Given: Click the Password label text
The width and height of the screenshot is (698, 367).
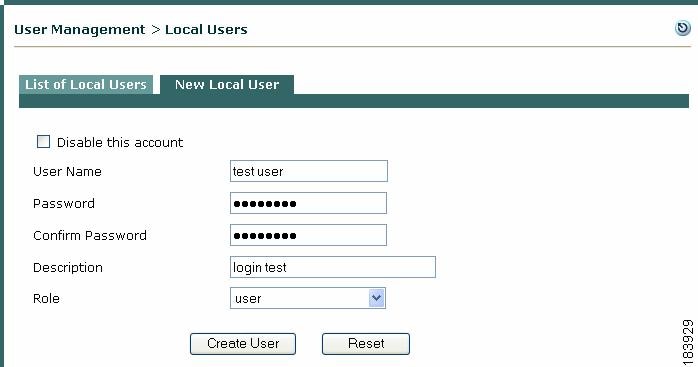Looking at the screenshot, I should [64, 204].
